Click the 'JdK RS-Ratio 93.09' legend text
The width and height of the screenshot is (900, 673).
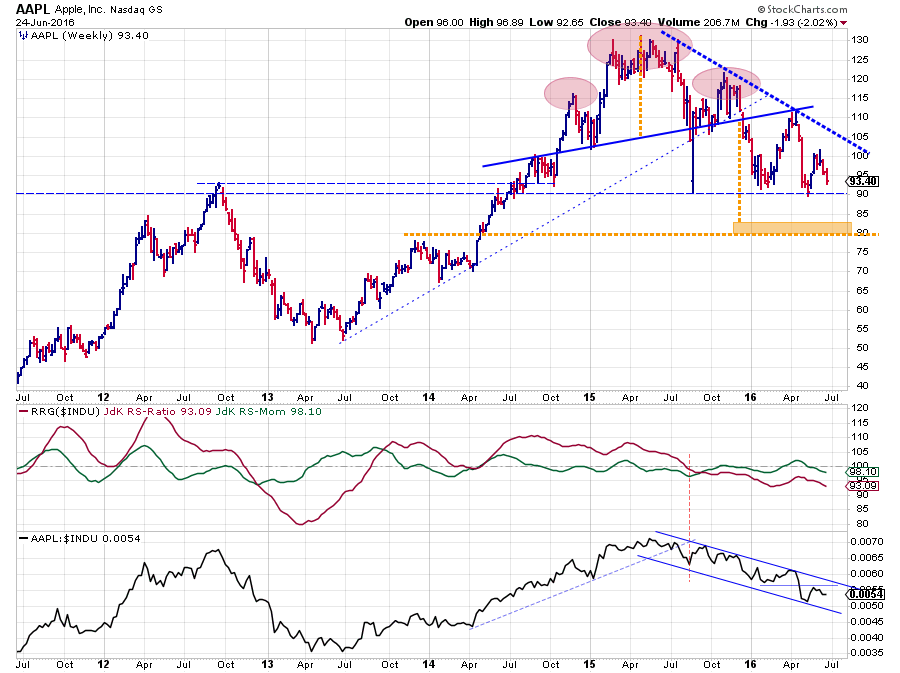click(157, 411)
